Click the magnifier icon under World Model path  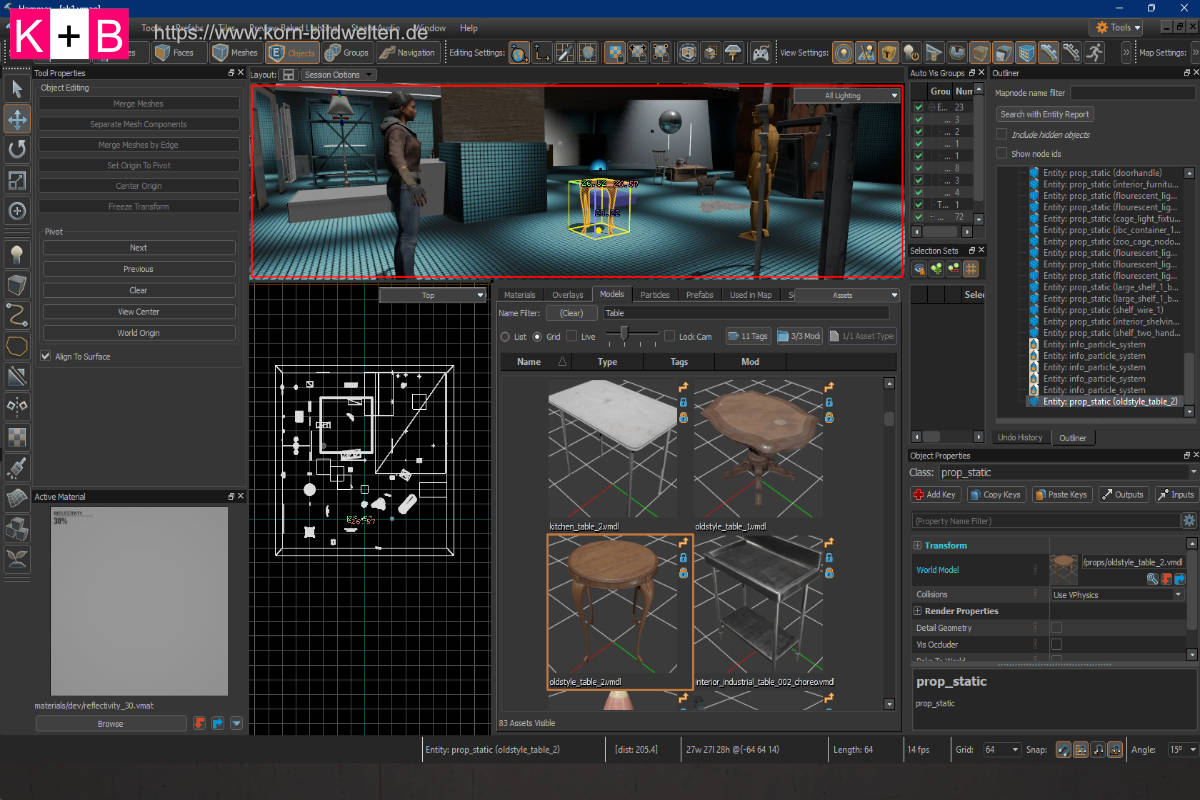tap(1153, 579)
